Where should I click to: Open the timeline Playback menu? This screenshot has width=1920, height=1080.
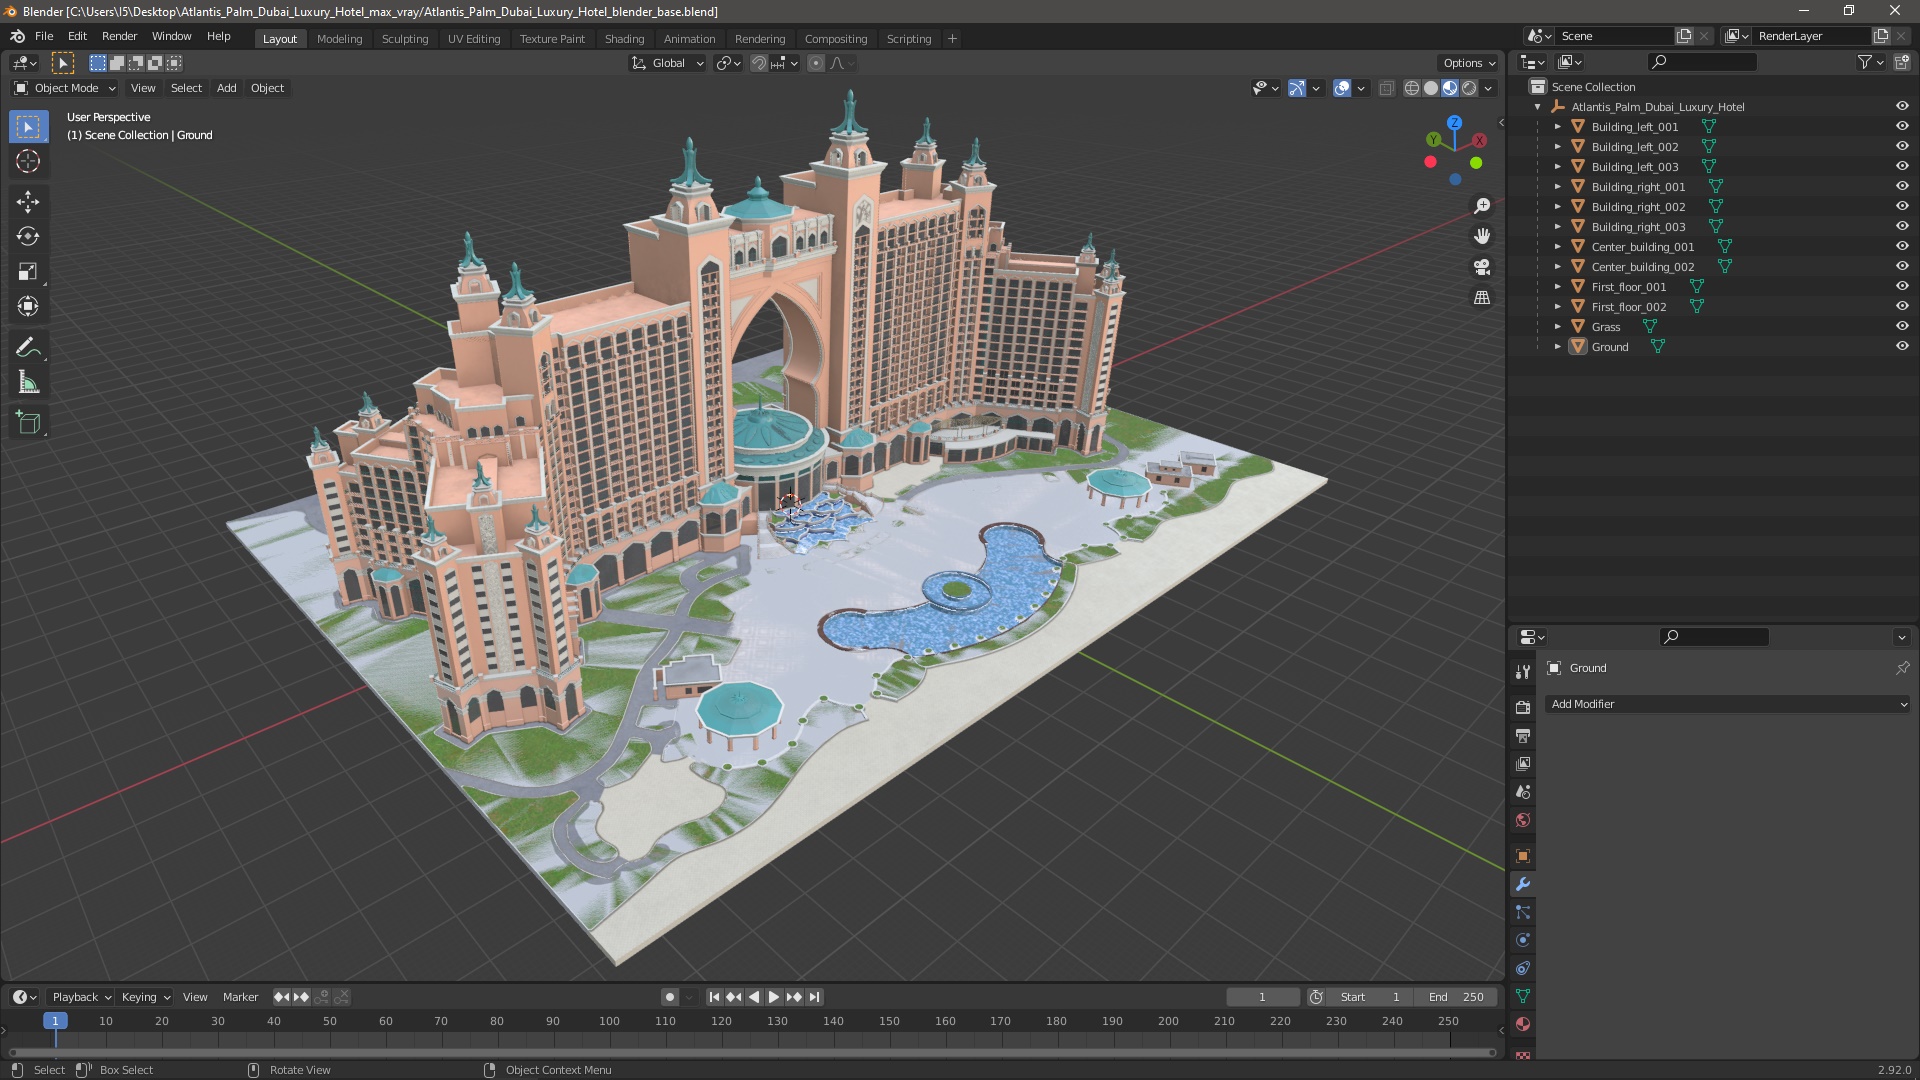pos(81,998)
